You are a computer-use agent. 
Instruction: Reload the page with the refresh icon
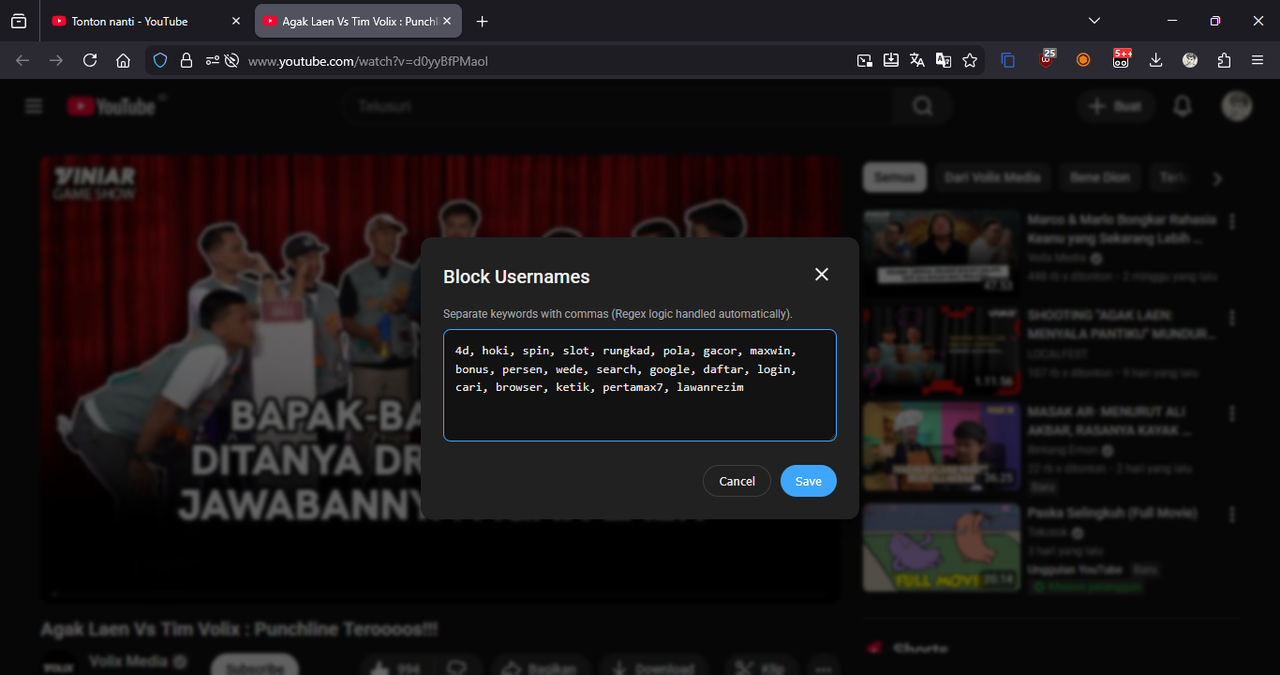point(89,60)
